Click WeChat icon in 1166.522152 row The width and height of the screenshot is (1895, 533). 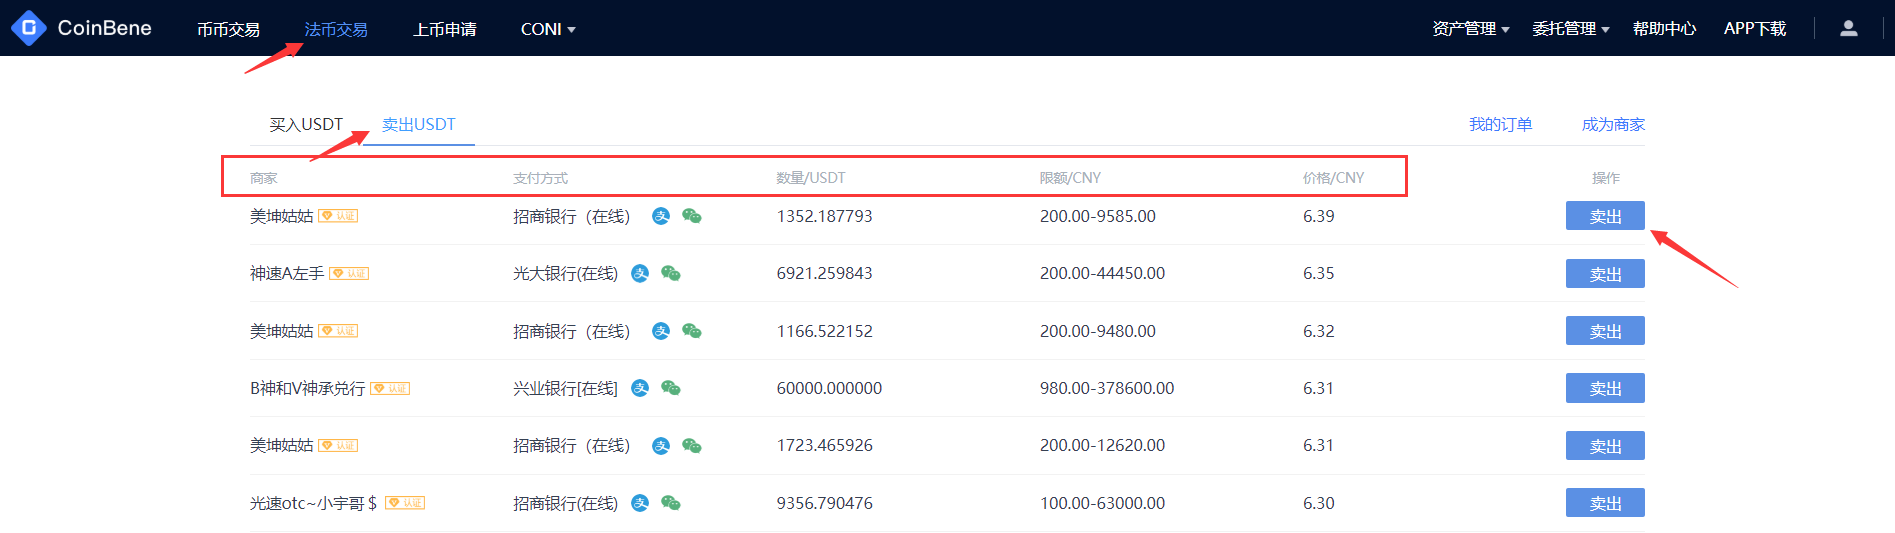[x=692, y=331]
